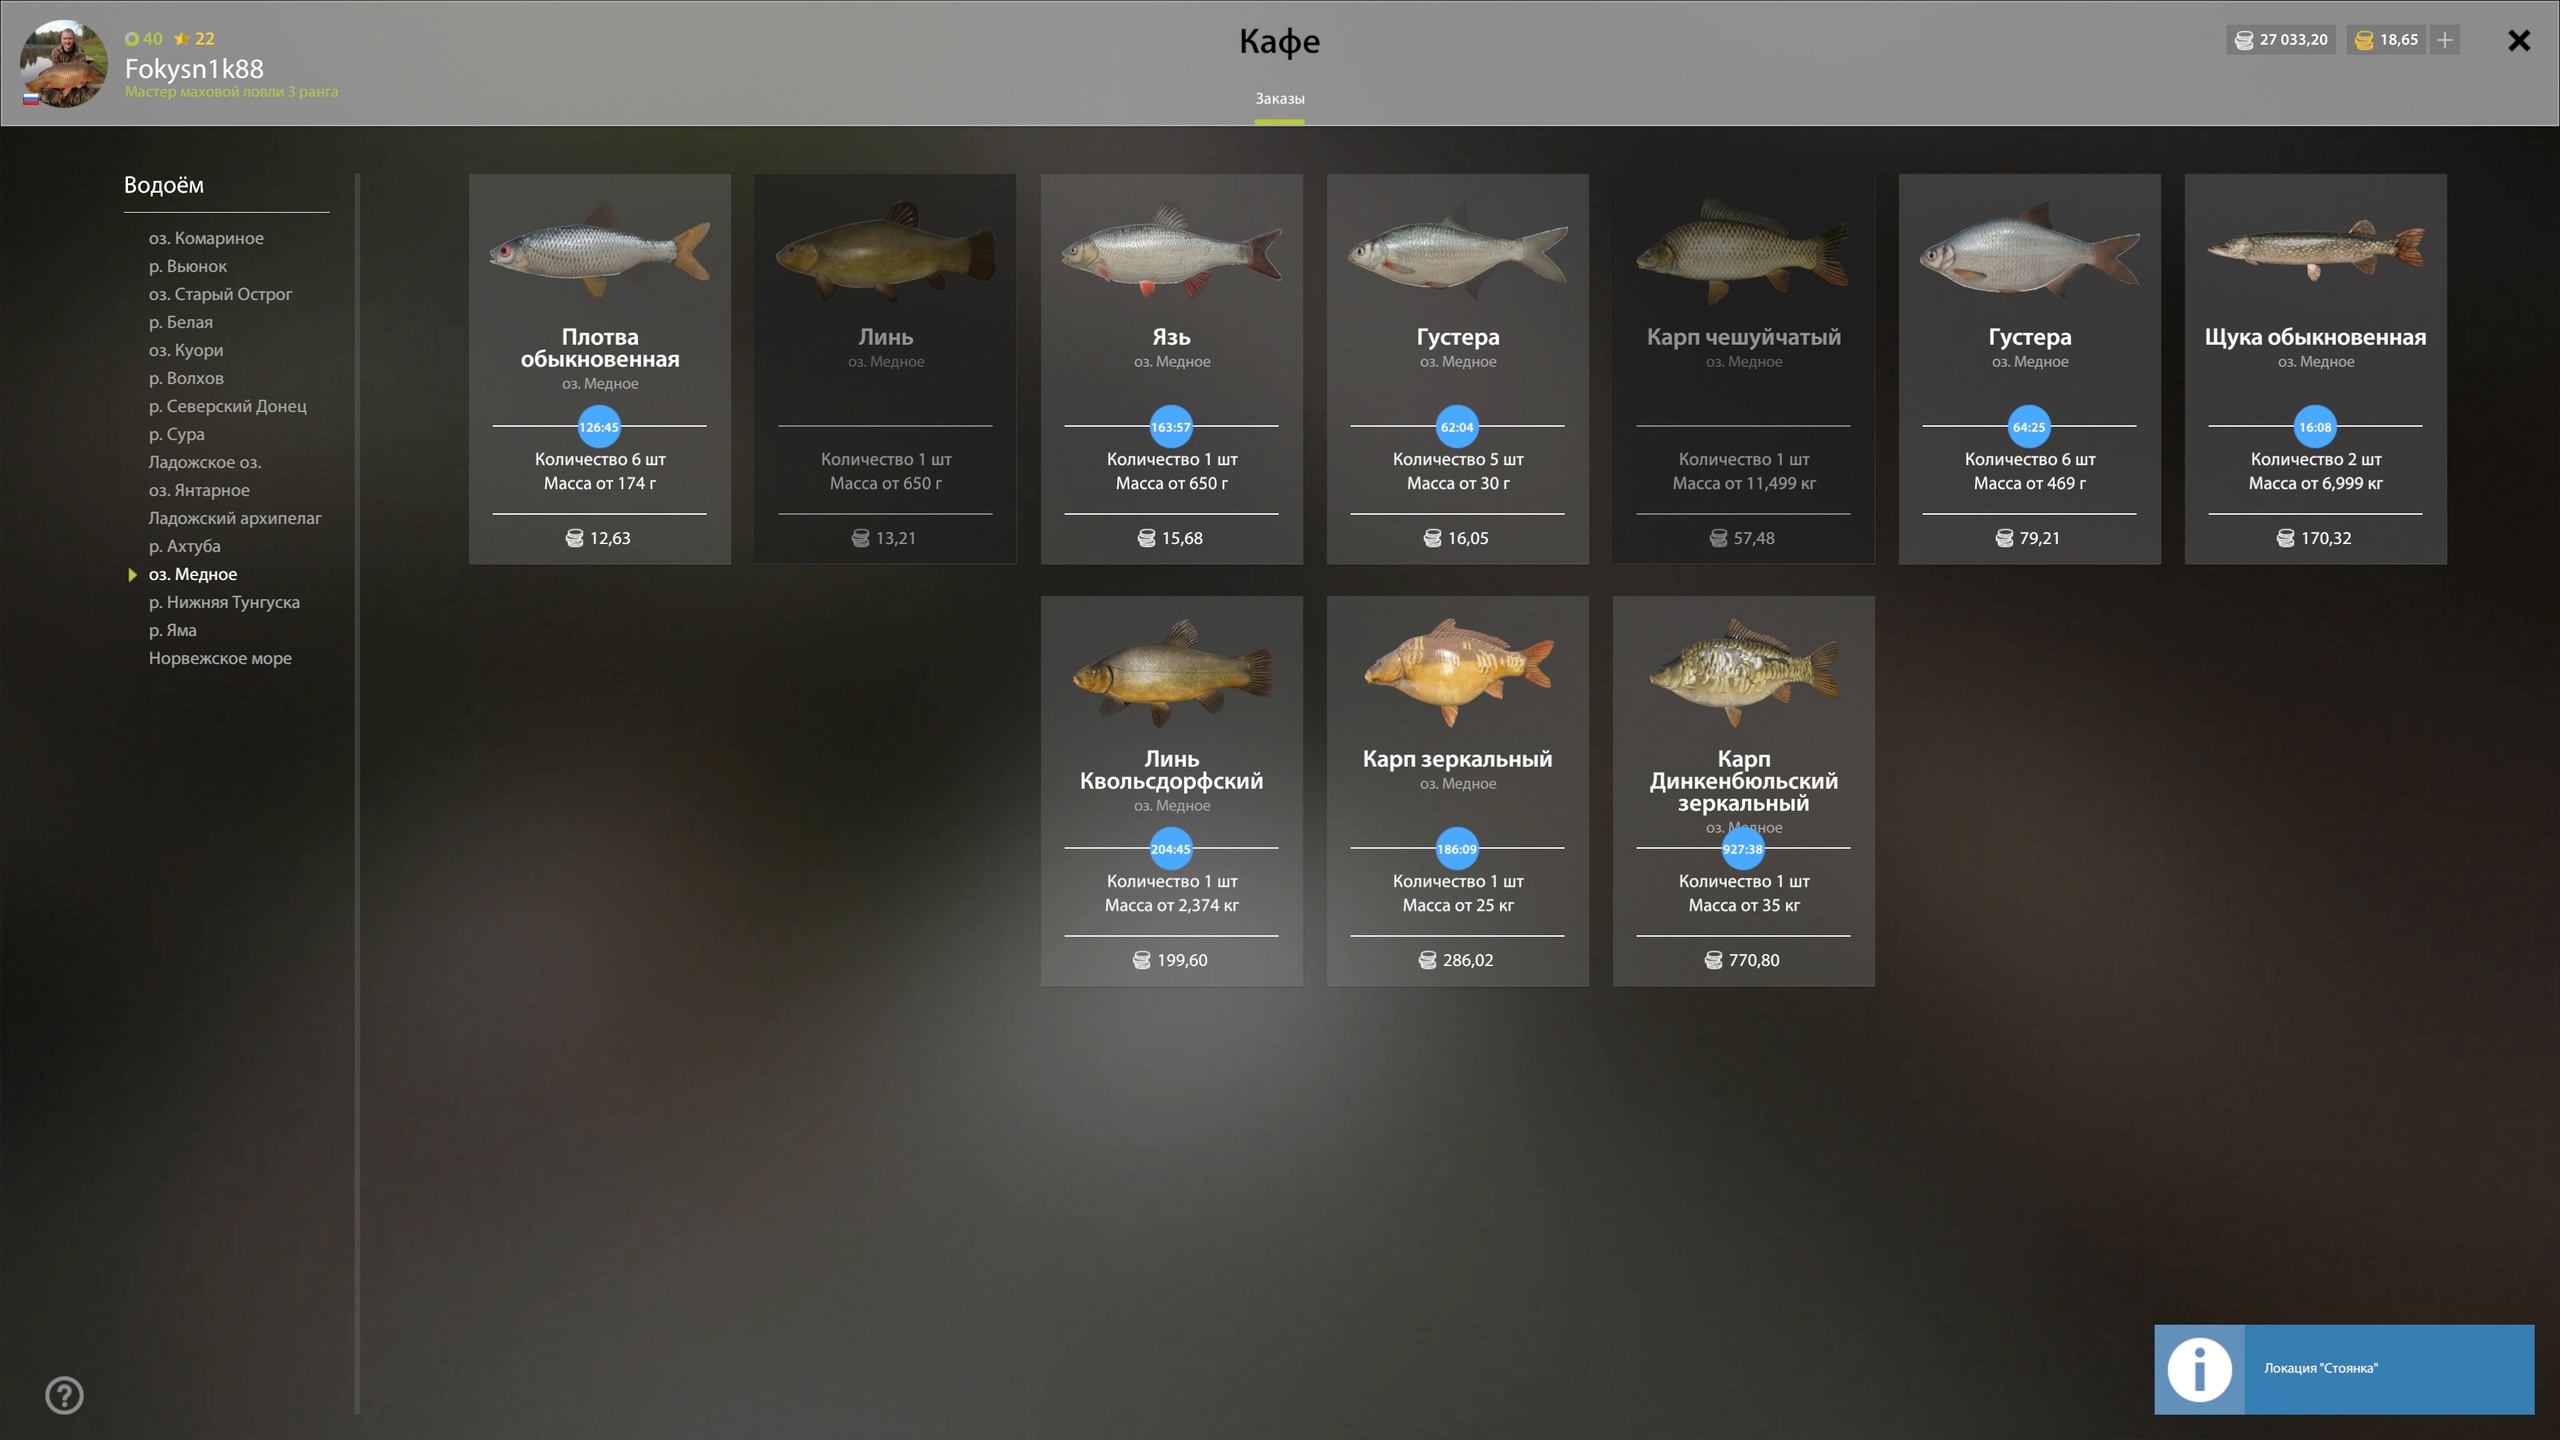Viewport: 2560px width, 1440px height.
Task: Pick Ладожский архипелаг from the waterbodies
Action: coord(235,518)
